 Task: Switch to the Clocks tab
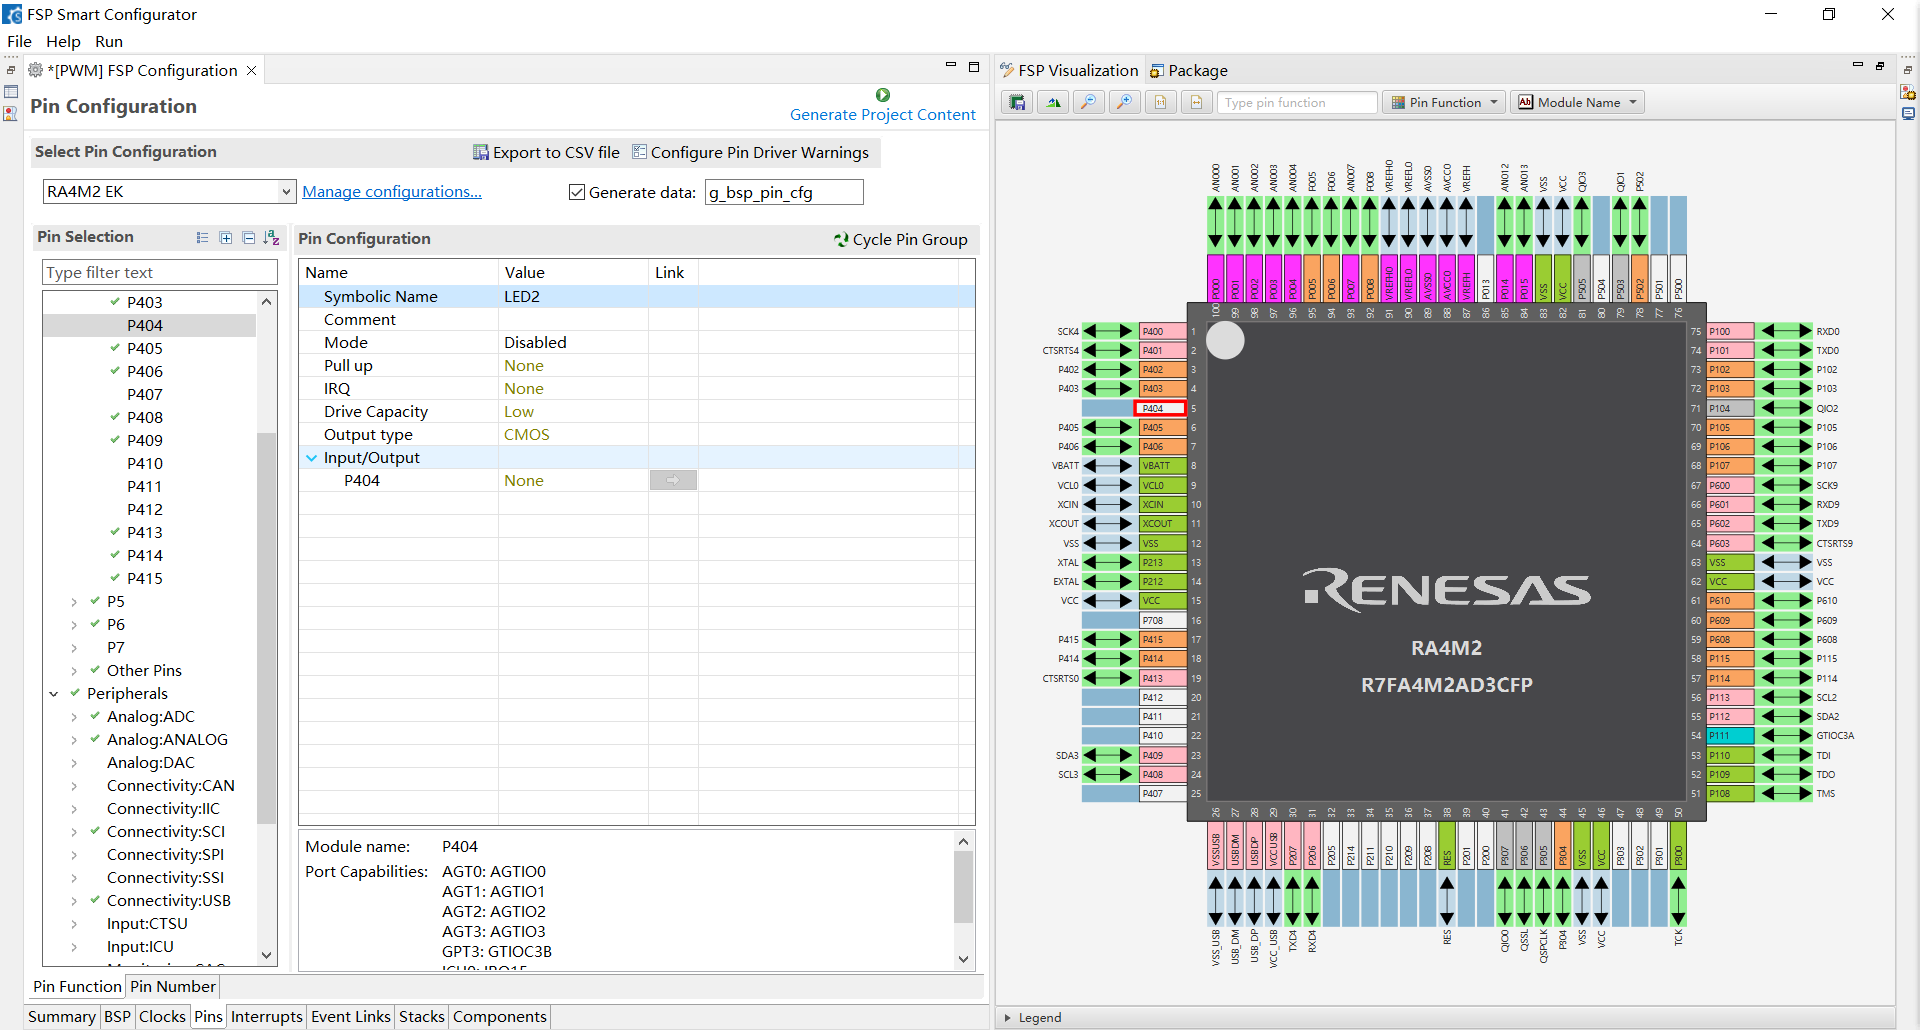[x=162, y=1017]
